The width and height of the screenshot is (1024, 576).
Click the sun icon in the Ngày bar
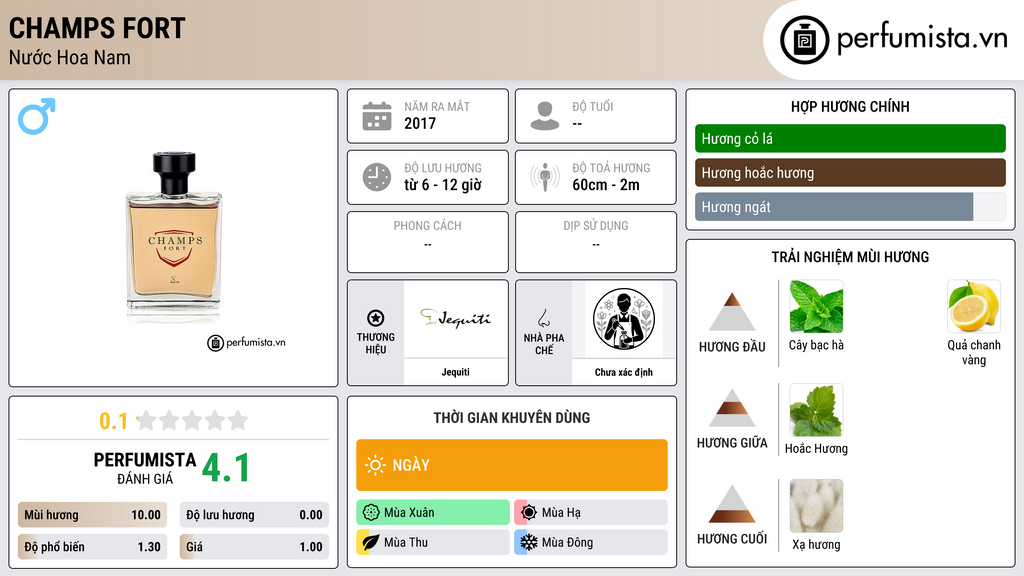click(x=376, y=465)
